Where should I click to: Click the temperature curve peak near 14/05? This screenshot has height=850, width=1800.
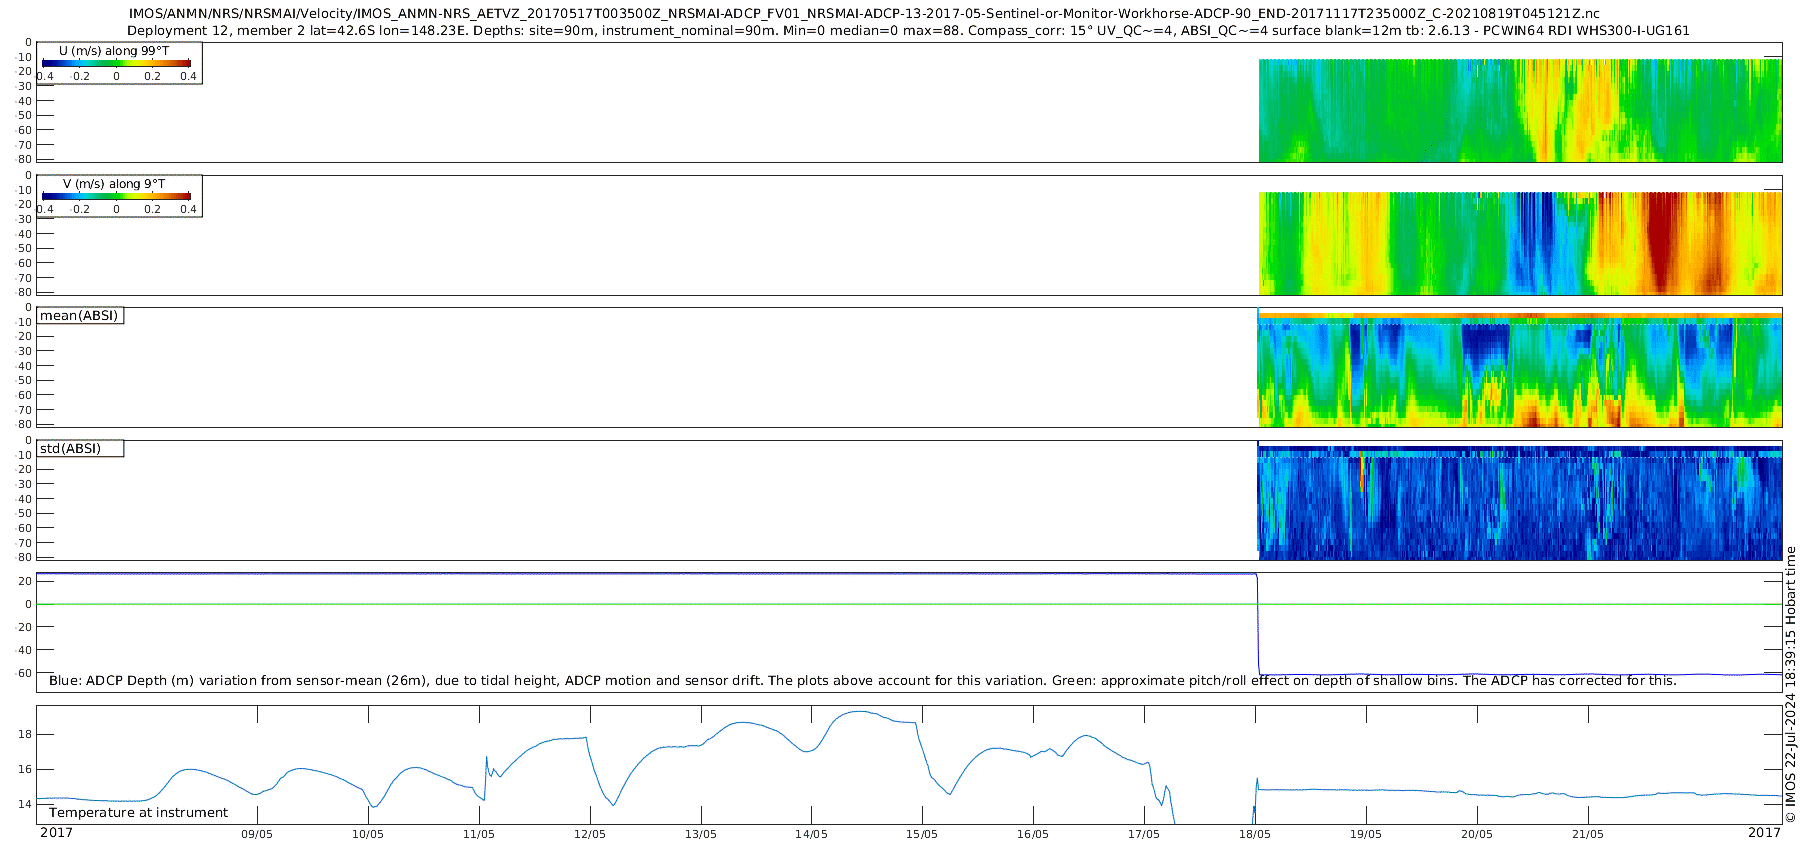pos(860,712)
